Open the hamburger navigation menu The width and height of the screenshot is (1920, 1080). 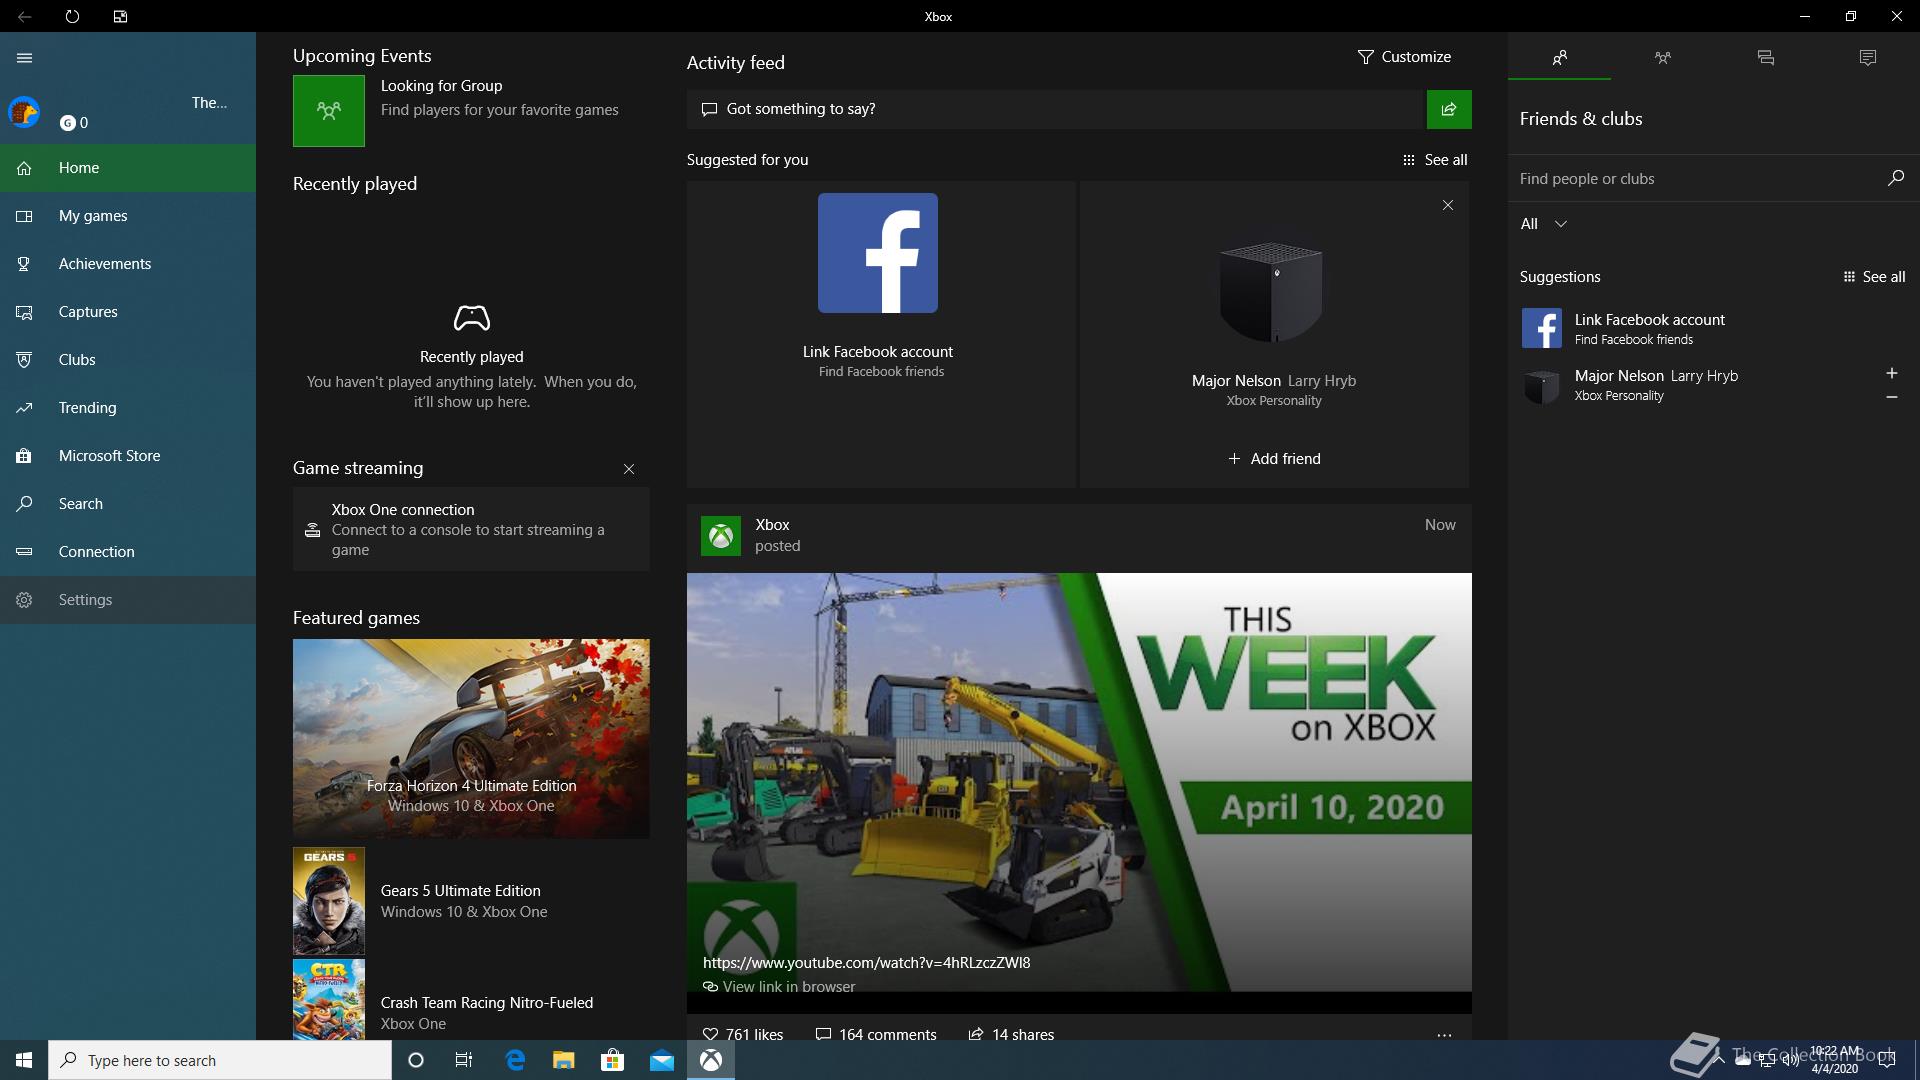[x=24, y=58]
